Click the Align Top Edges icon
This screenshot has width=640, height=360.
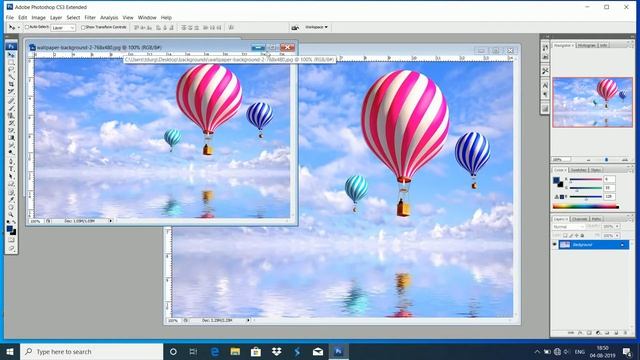point(136,27)
